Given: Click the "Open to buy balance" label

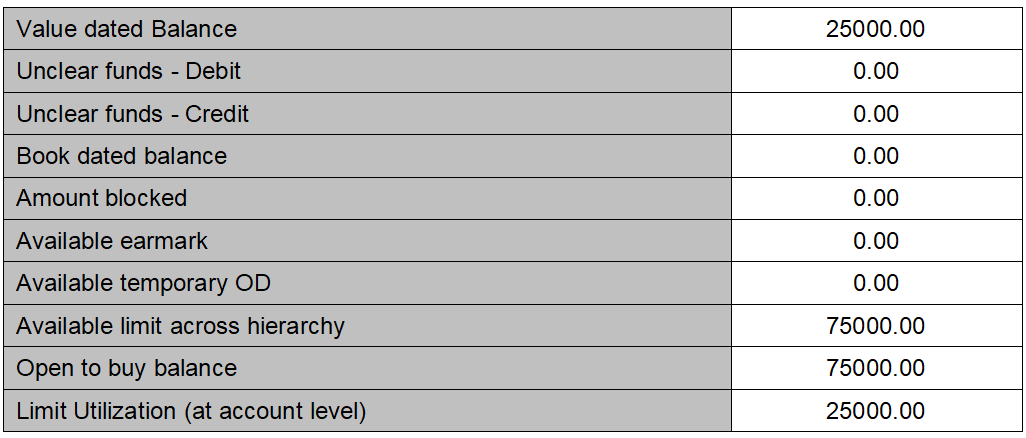Looking at the screenshot, I should [x=127, y=368].
